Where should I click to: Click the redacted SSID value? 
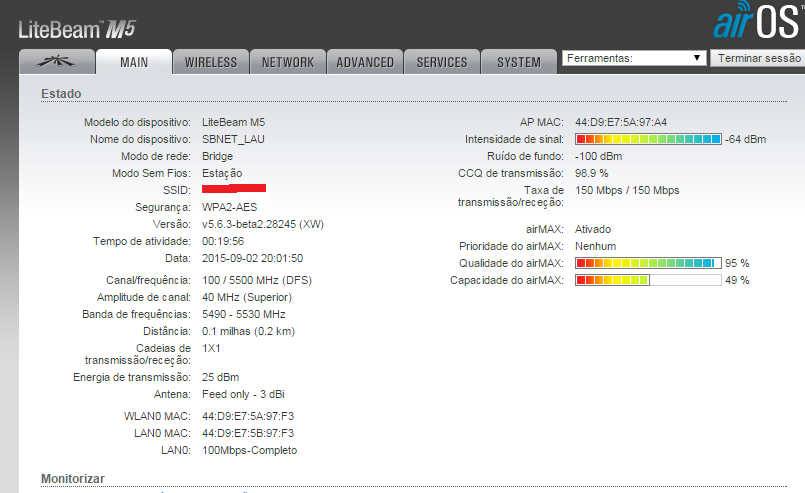[234, 188]
